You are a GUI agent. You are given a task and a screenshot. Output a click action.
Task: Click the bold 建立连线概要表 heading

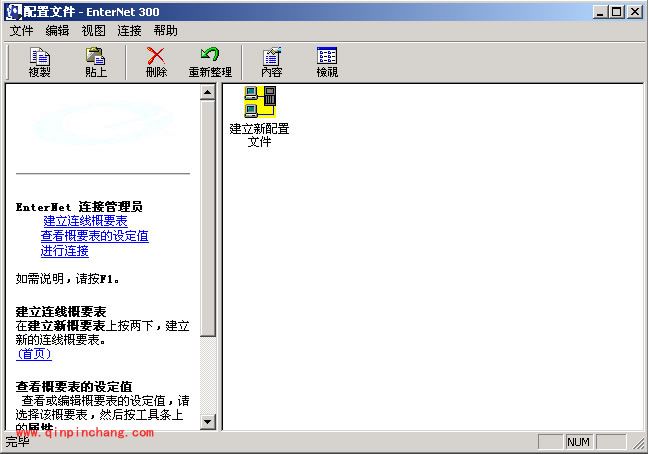point(61,312)
